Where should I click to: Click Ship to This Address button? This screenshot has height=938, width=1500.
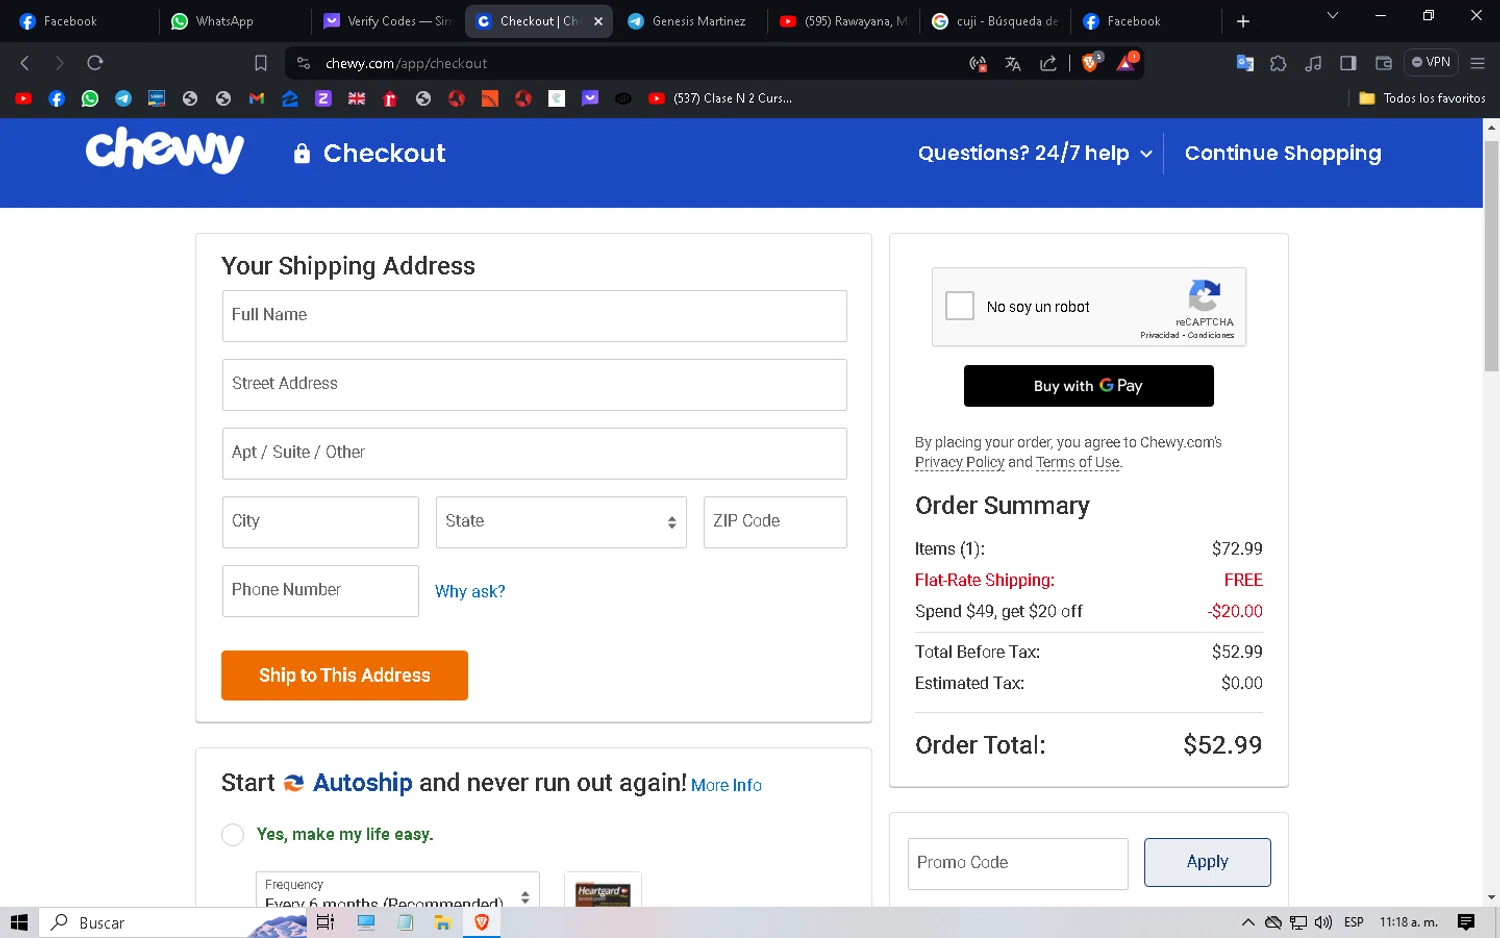344,675
